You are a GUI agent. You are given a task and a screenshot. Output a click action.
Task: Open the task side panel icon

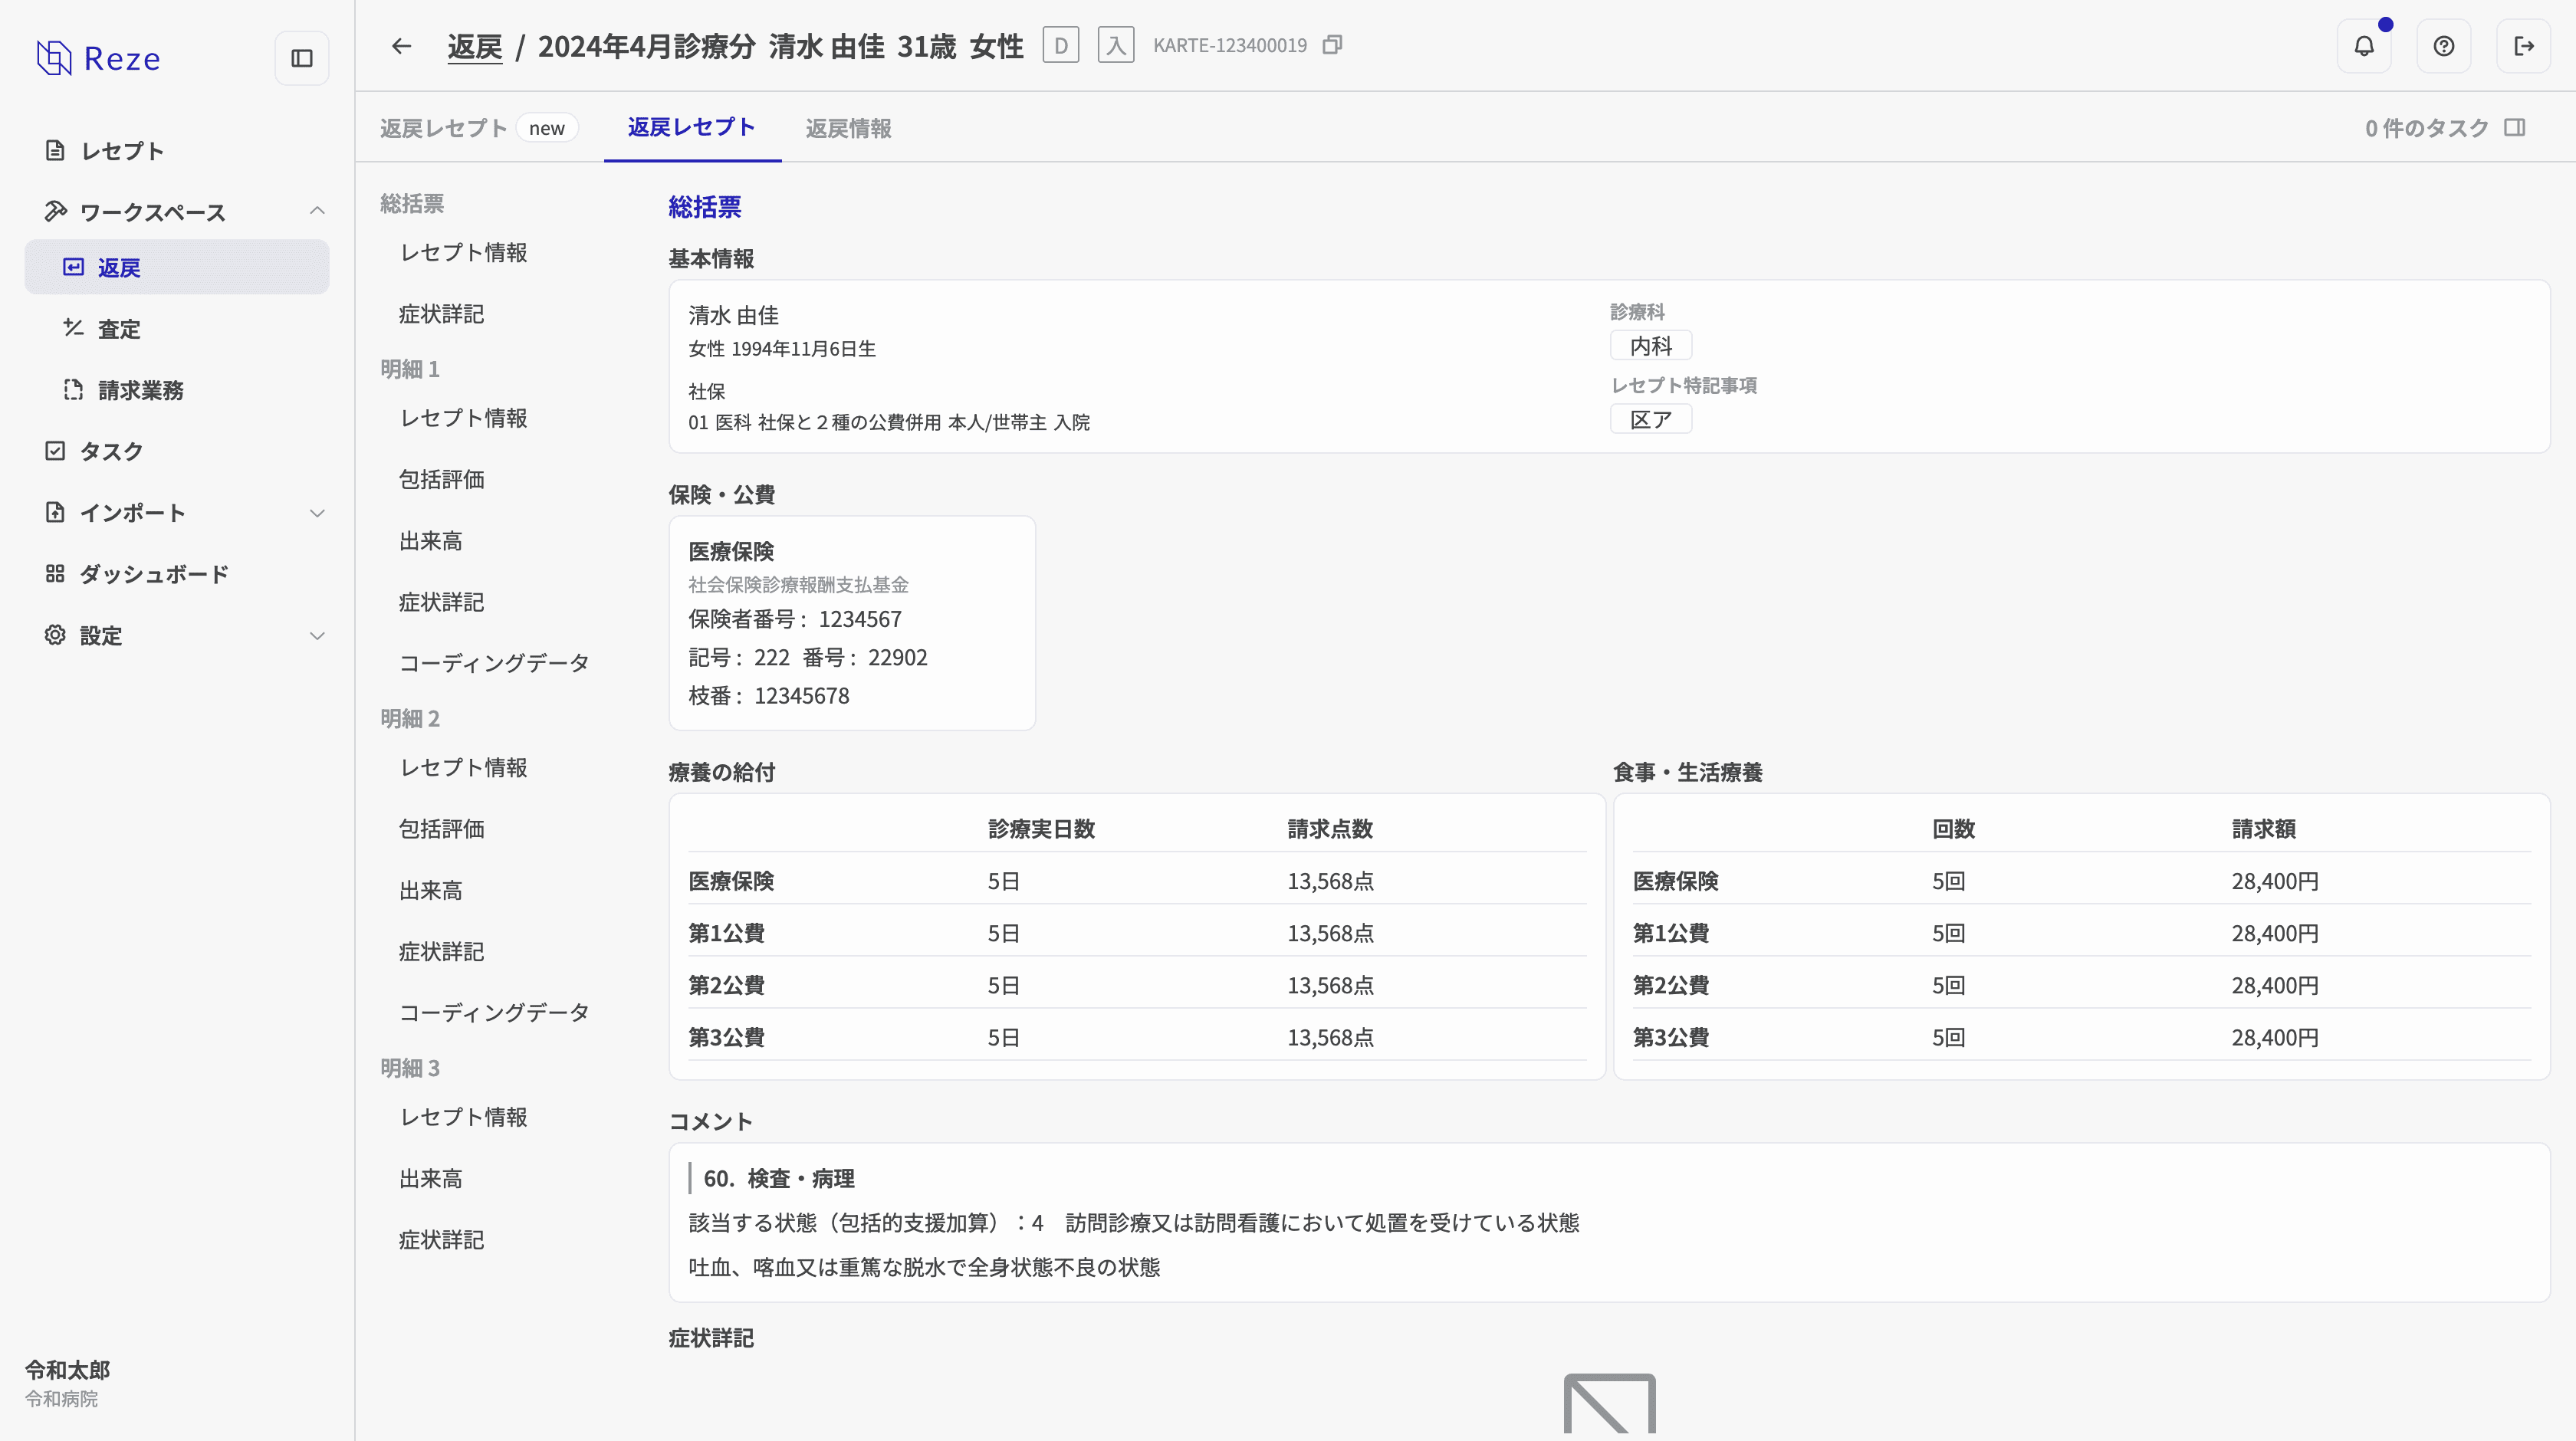pos(2515,128)
